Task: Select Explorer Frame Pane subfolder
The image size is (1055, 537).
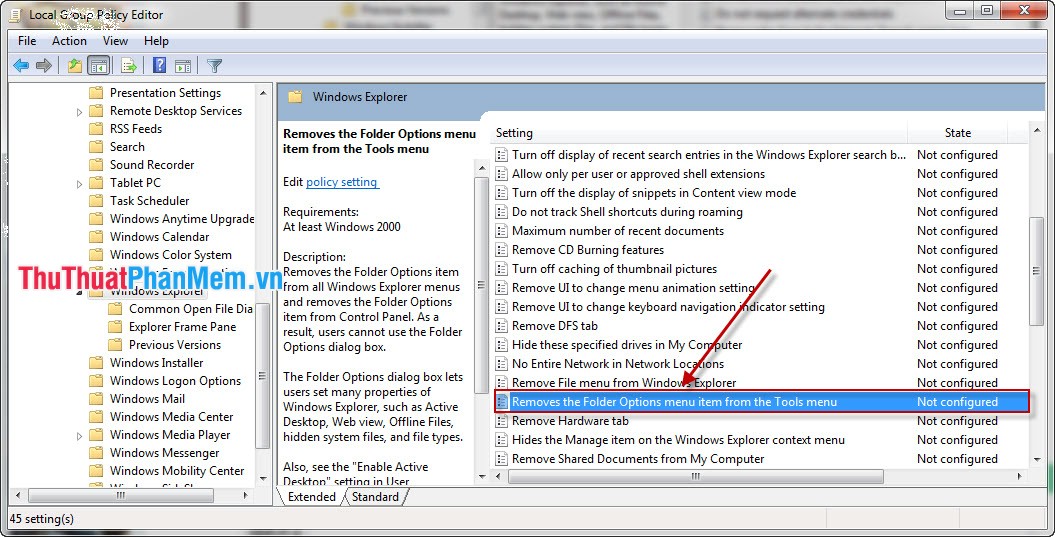Action: tap(182, 326)
